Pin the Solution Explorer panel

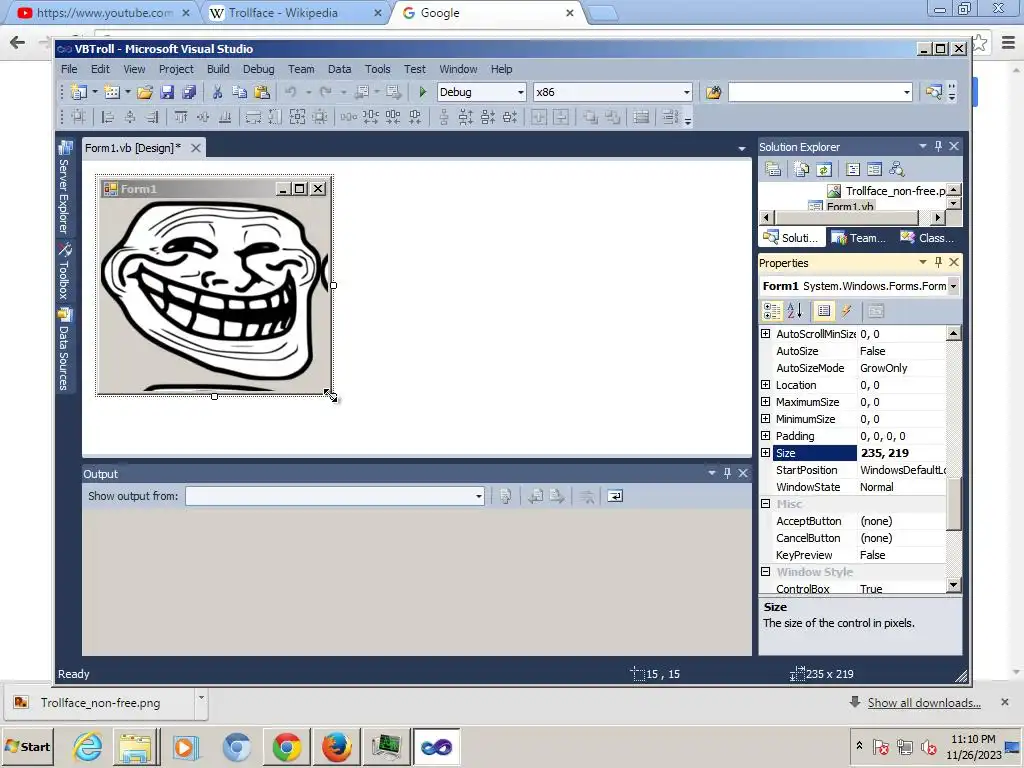pos(938,146)
